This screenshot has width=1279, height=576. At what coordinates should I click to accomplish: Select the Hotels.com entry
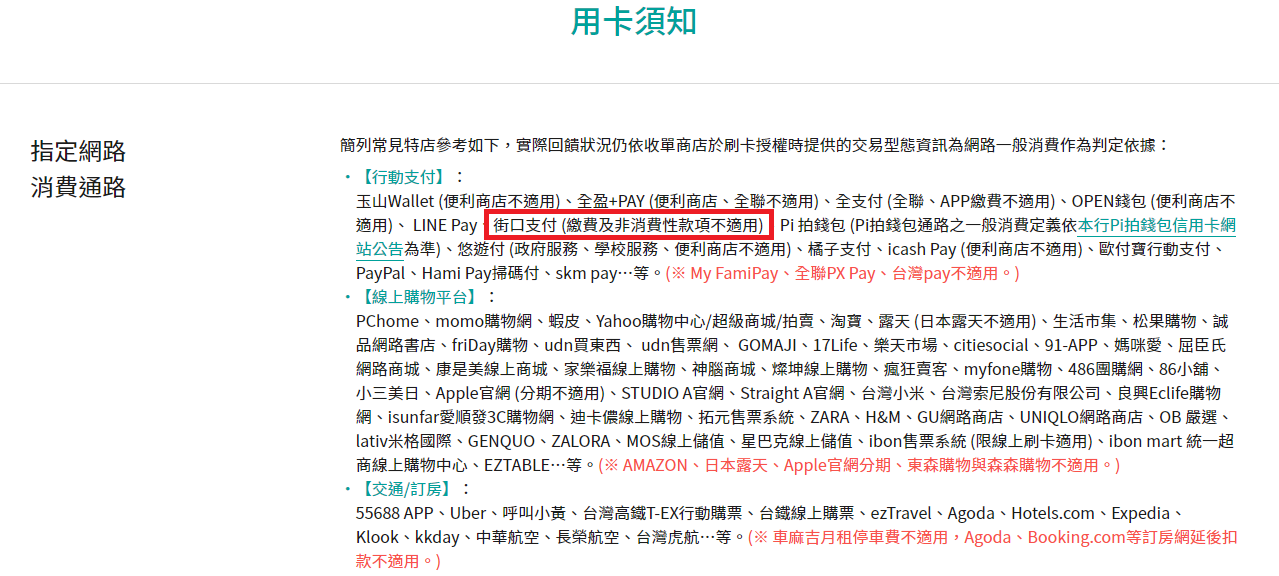[x=1053, y=513]
